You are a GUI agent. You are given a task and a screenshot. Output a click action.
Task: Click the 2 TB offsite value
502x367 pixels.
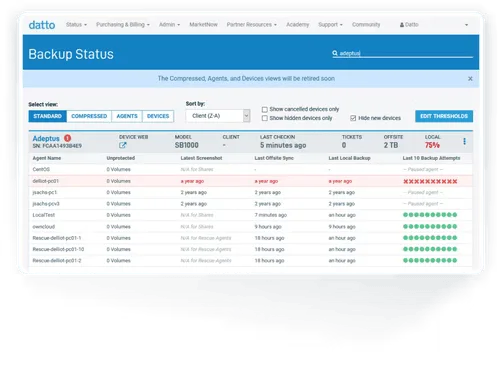(391, 145)
